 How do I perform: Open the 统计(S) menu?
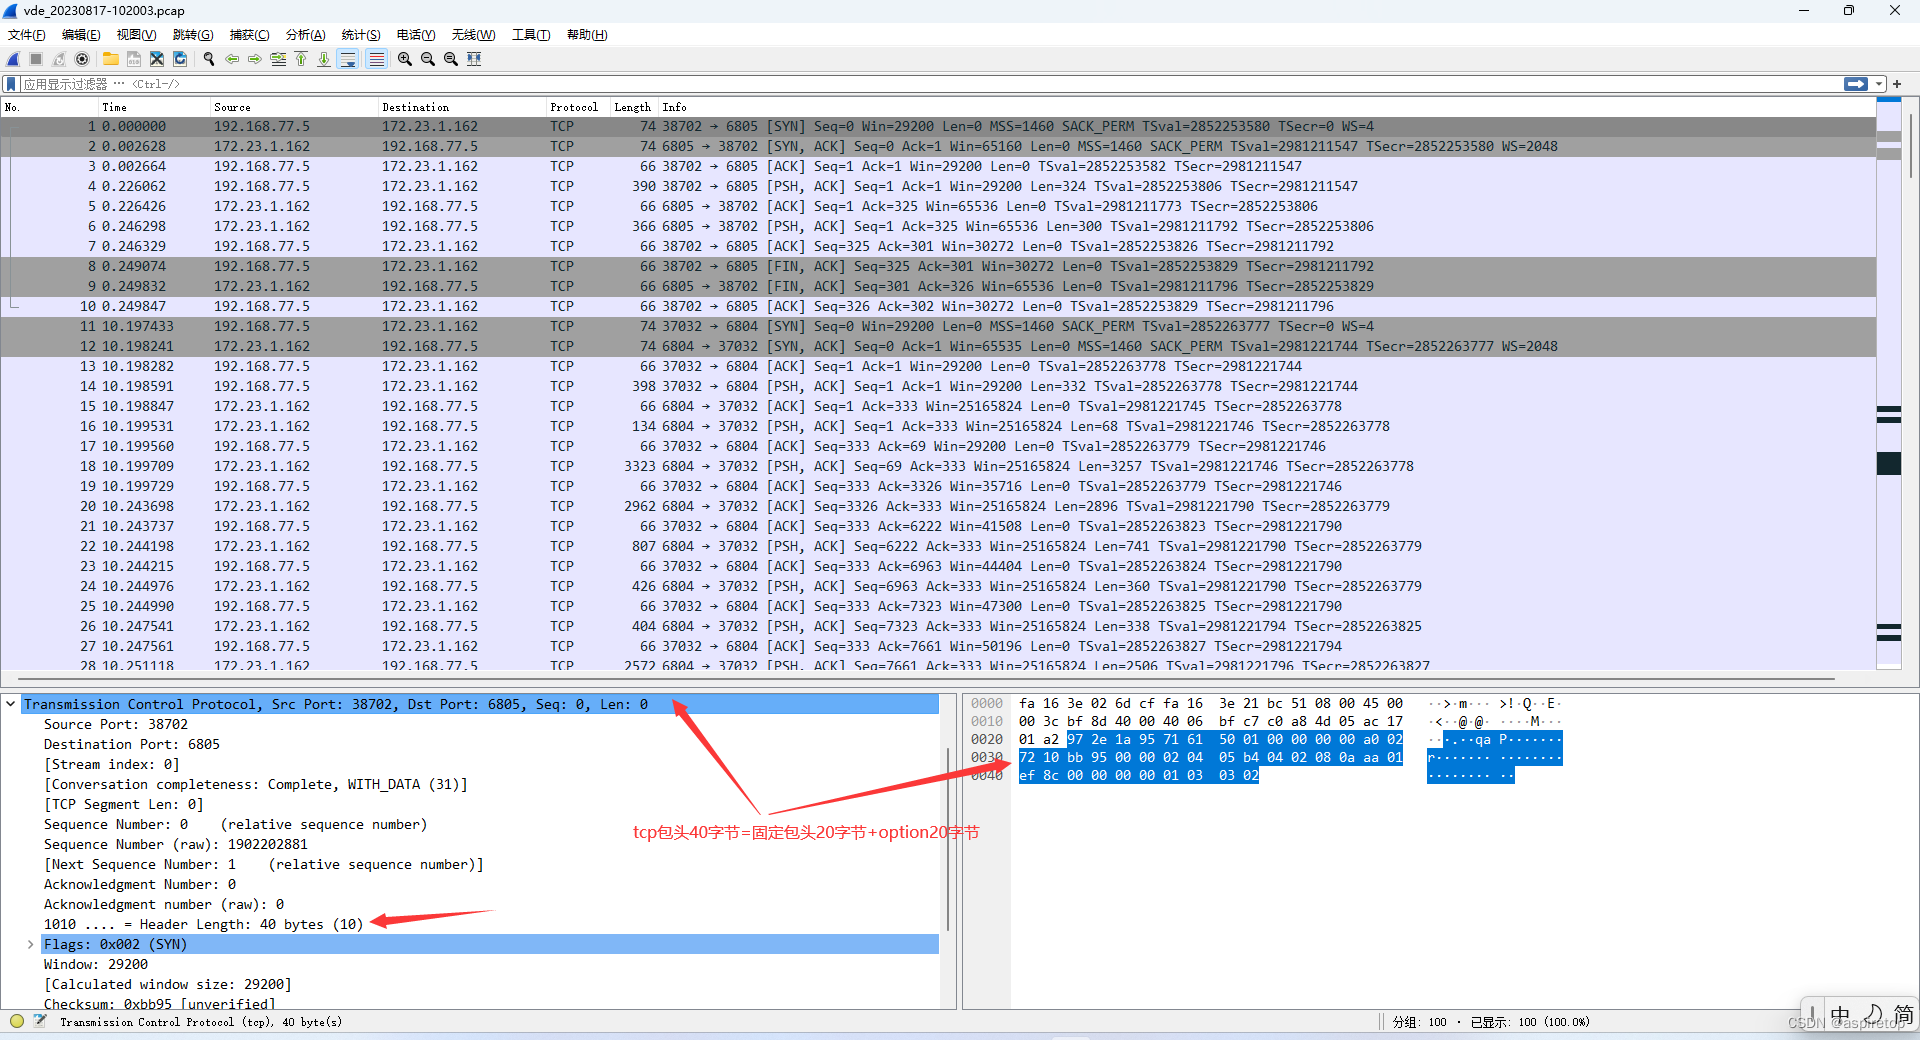[x=361, y=35]
